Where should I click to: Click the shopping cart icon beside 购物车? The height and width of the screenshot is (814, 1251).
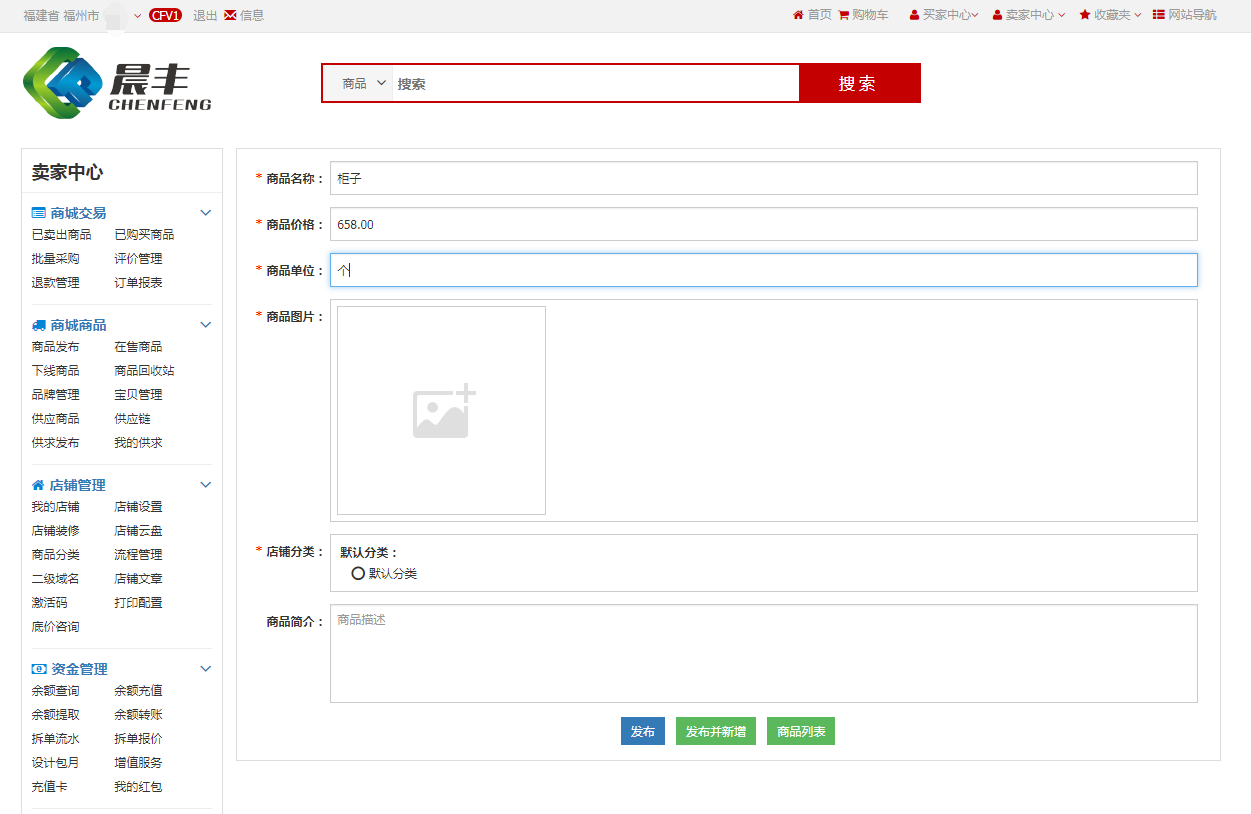click(843, 15)
